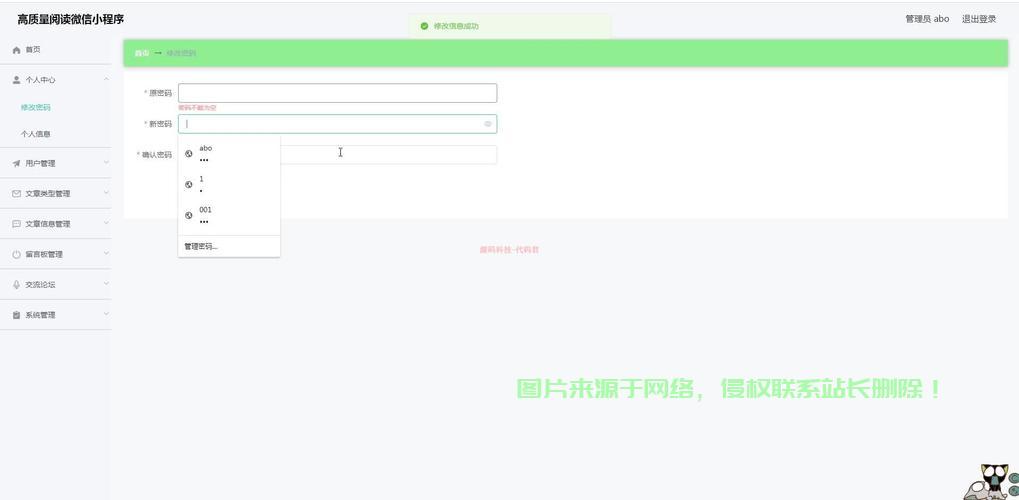Open the 个人信息 sidebar item
Image resolution: width=1019 pixels, height=500 pixels.
click(x=36, y=134)
